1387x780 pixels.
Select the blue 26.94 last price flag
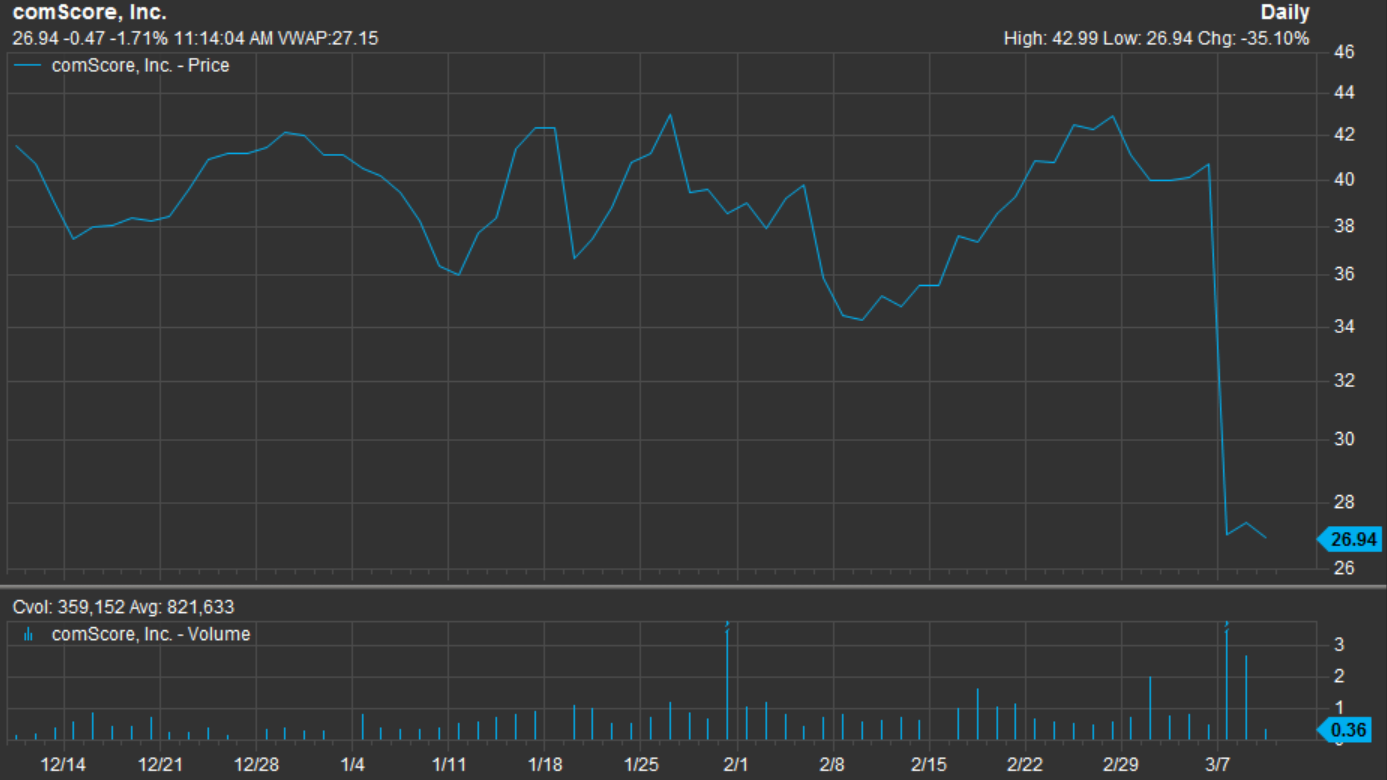1350,540
